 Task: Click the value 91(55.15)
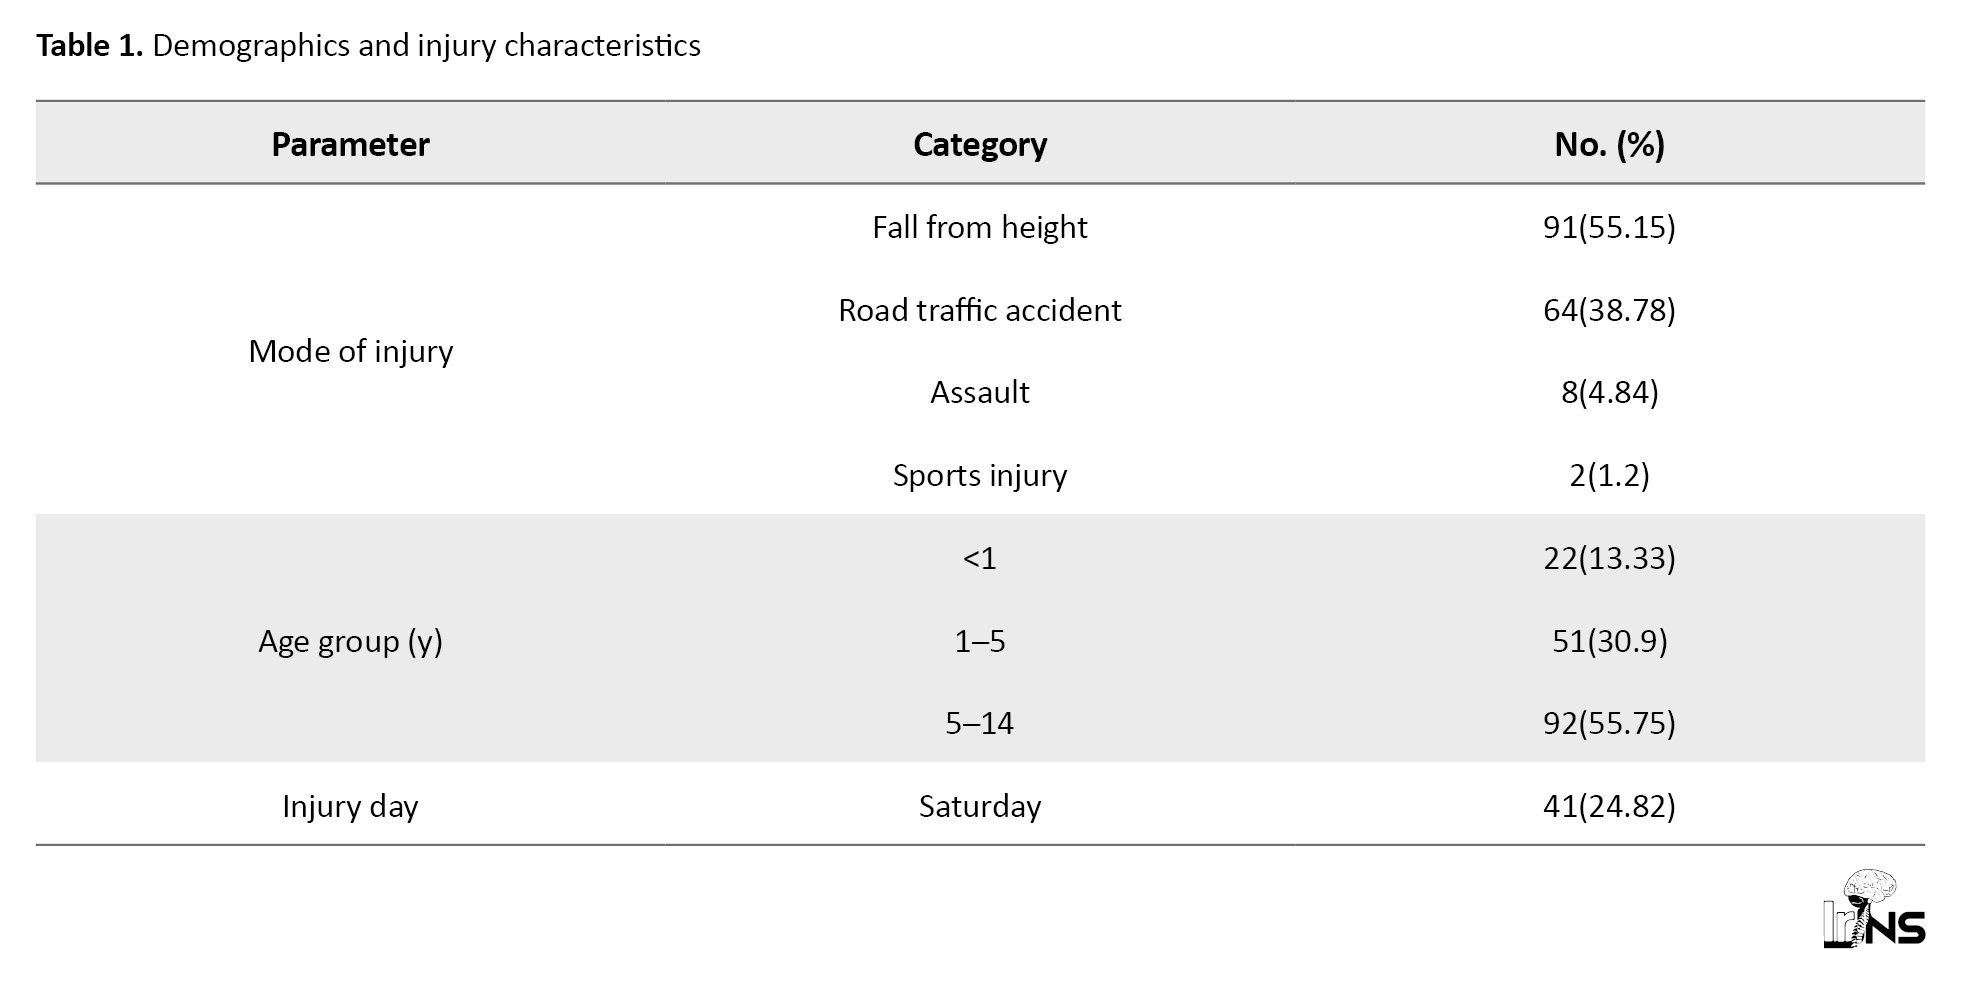point(1608,228)
